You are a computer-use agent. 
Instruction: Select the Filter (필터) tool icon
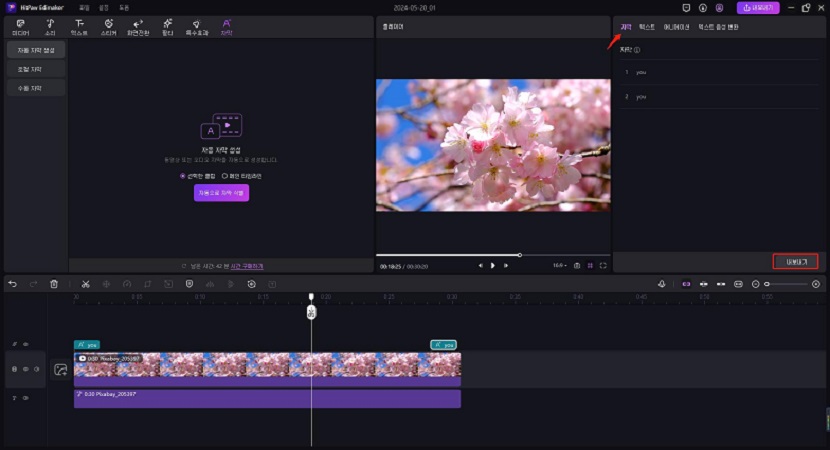167,26
